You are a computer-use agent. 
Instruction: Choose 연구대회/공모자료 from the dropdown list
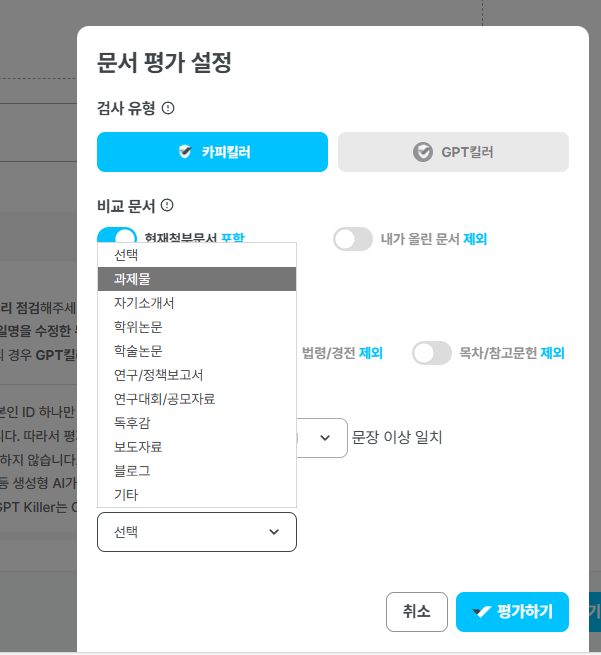click(197, 399)
